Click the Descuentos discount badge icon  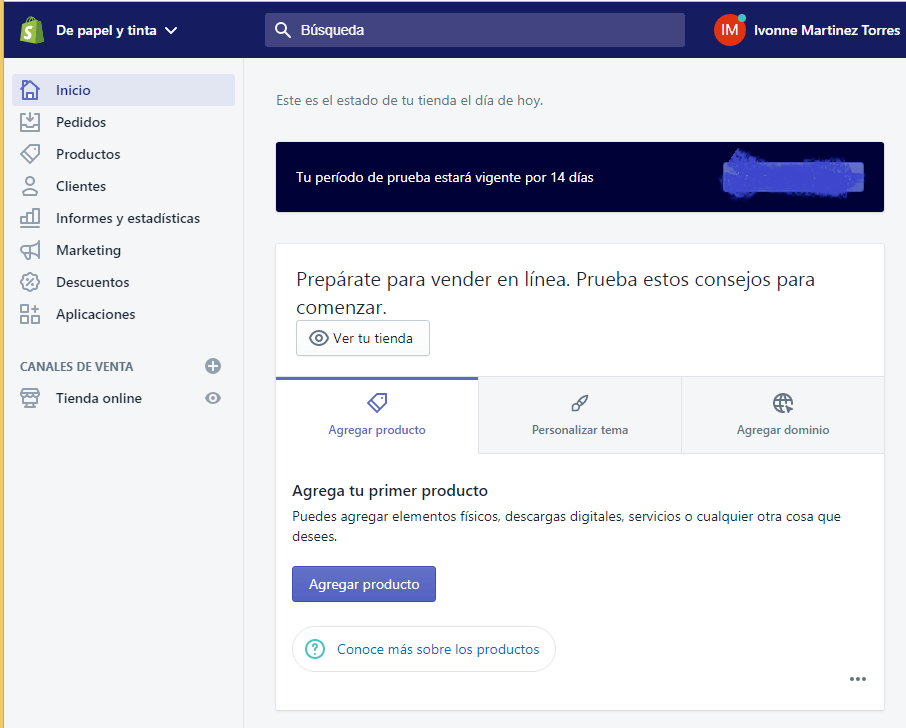tap(30, 282)
